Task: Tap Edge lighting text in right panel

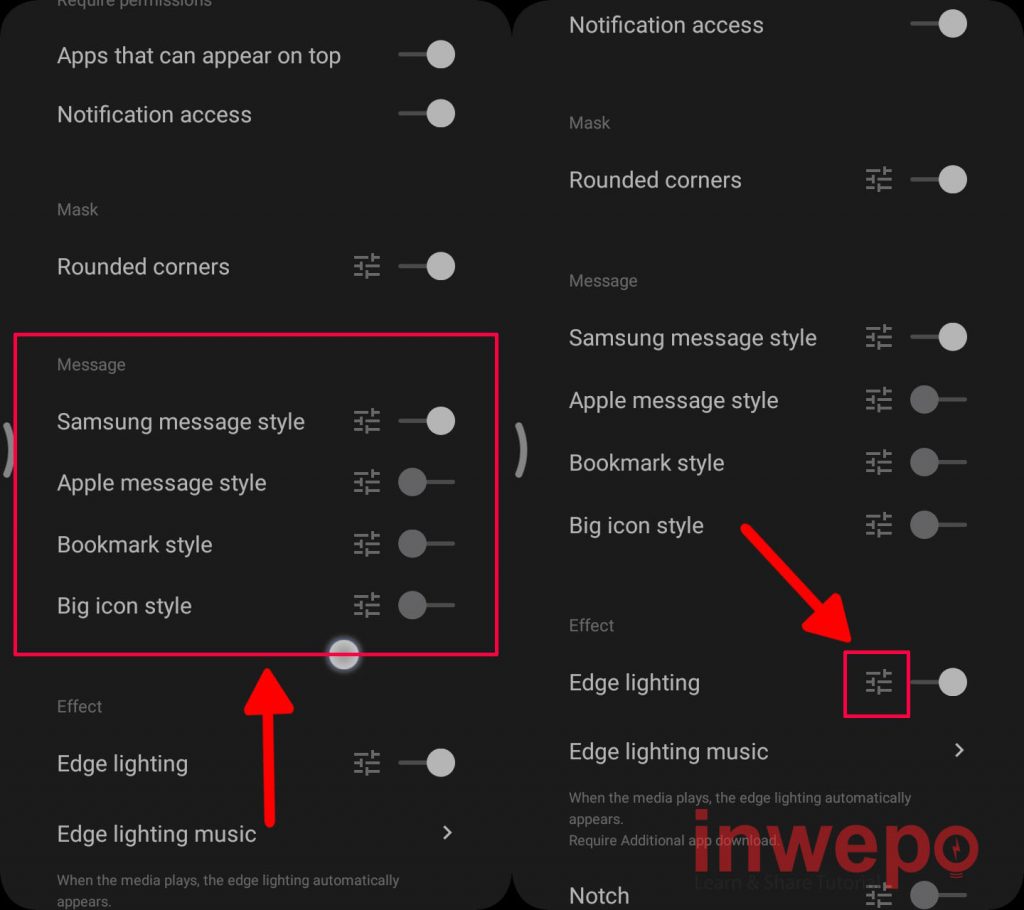Action: click(634, 683)
